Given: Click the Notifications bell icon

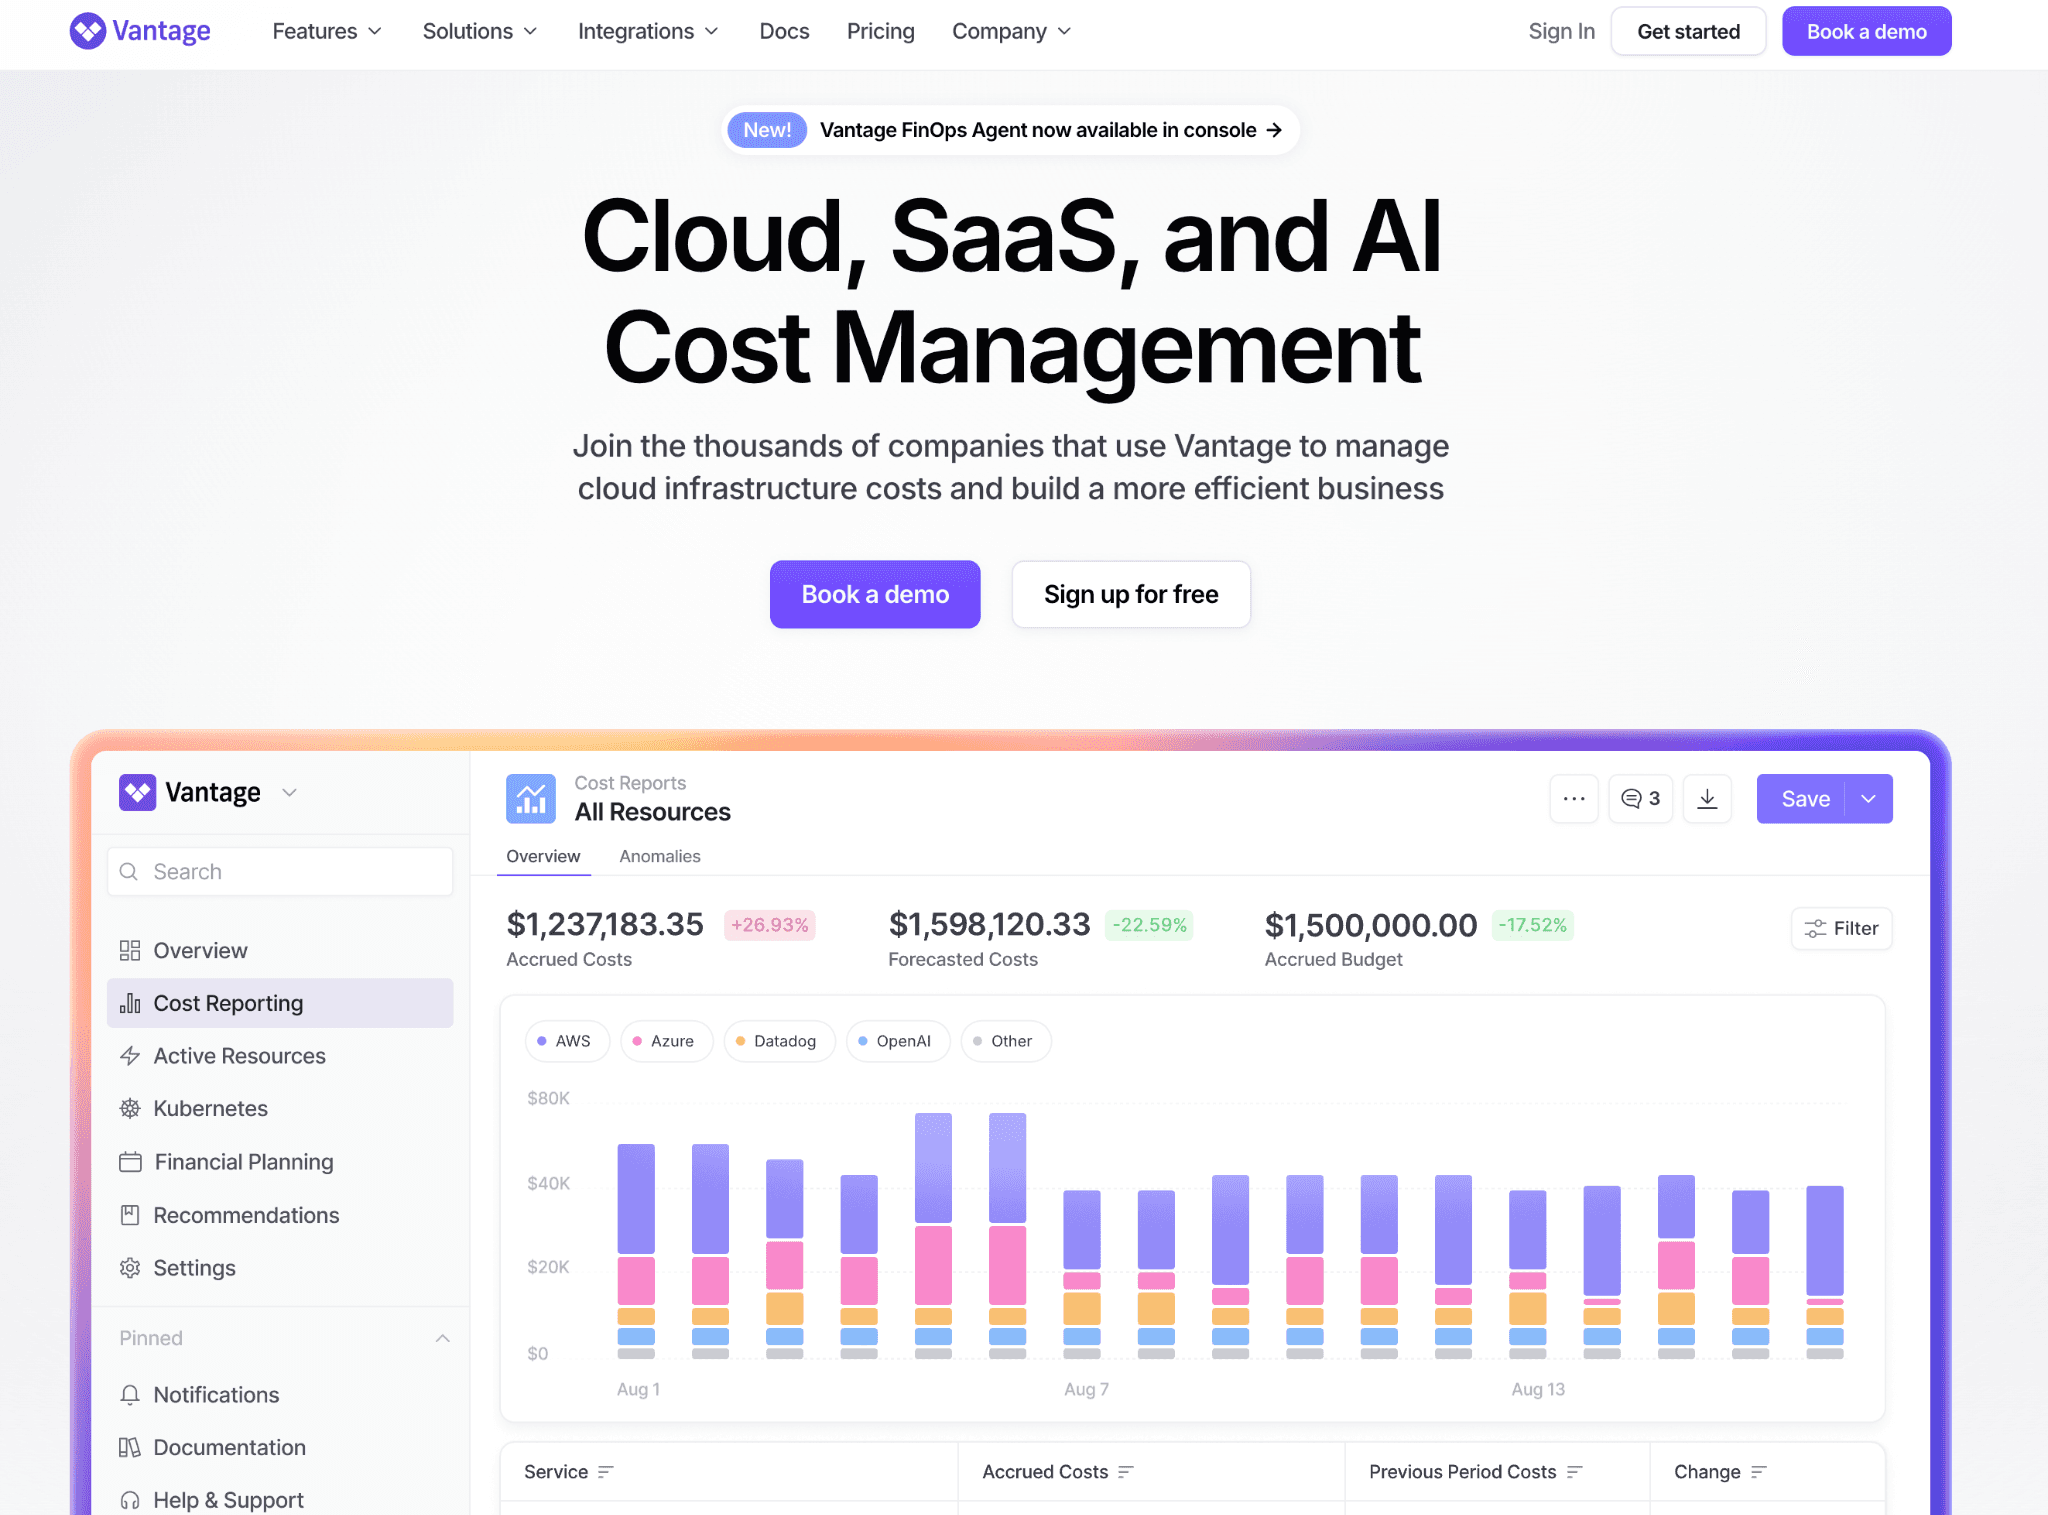Looking at the screenshot, I should tap(130, 1395).
